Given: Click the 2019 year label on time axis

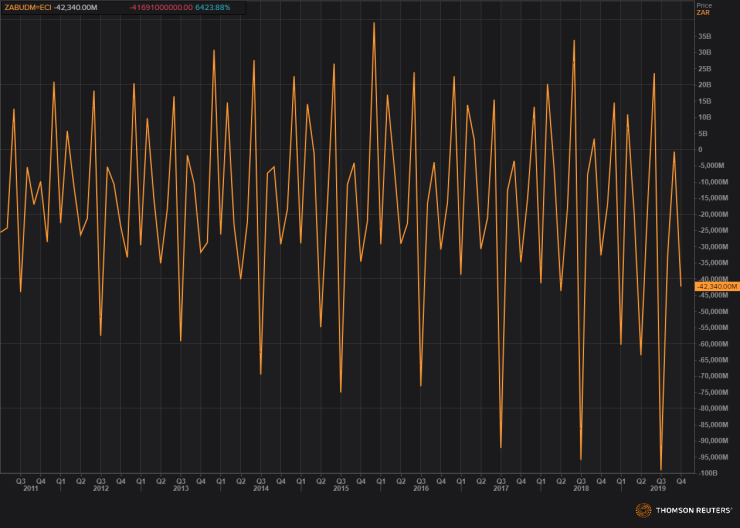Looking at the screenshot, I should click(x=658, y=488).
